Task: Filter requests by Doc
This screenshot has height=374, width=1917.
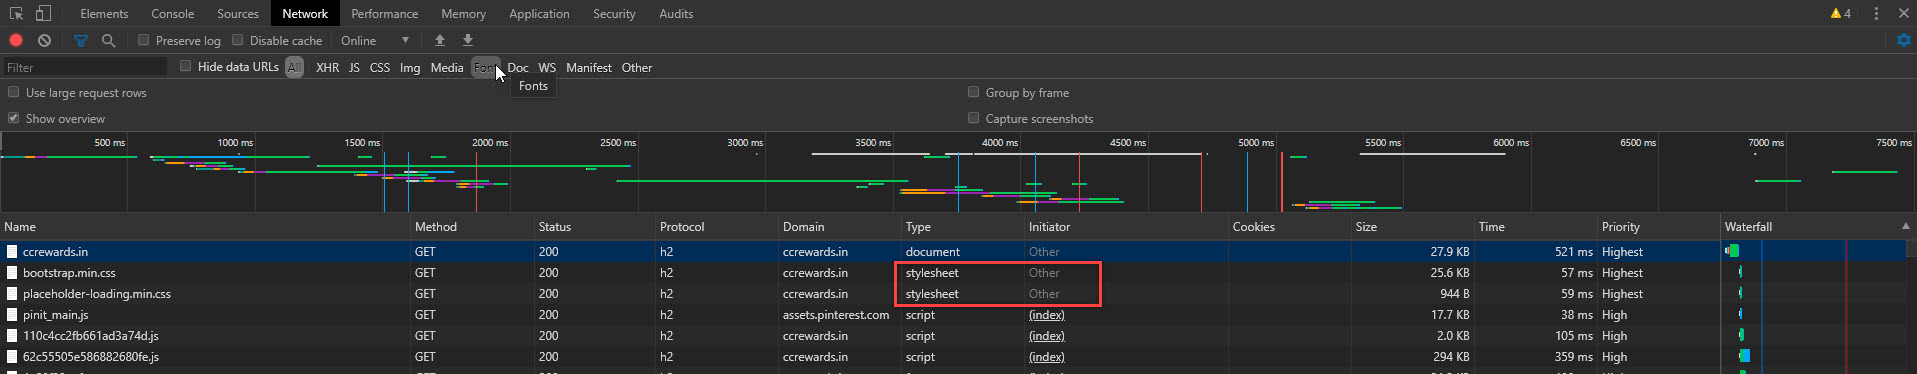Action: pyautogui.click(x=518, y=67)
